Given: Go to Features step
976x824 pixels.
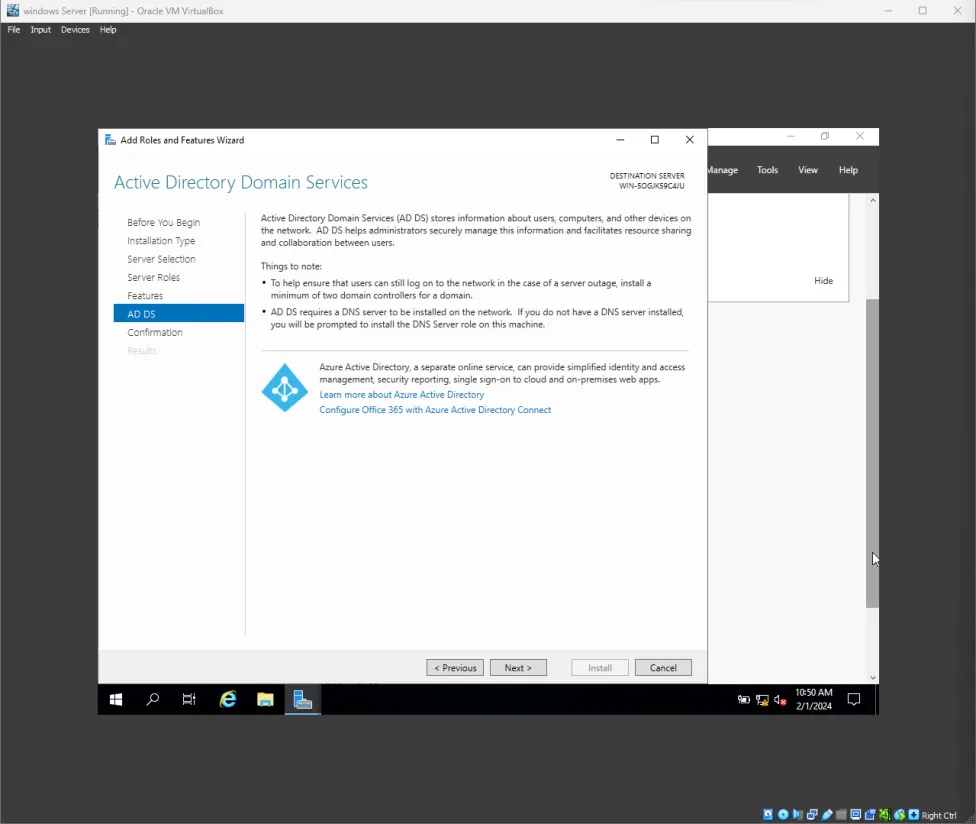Looking at the screenshot, I should pyautogui.click(x=145, y=296).
